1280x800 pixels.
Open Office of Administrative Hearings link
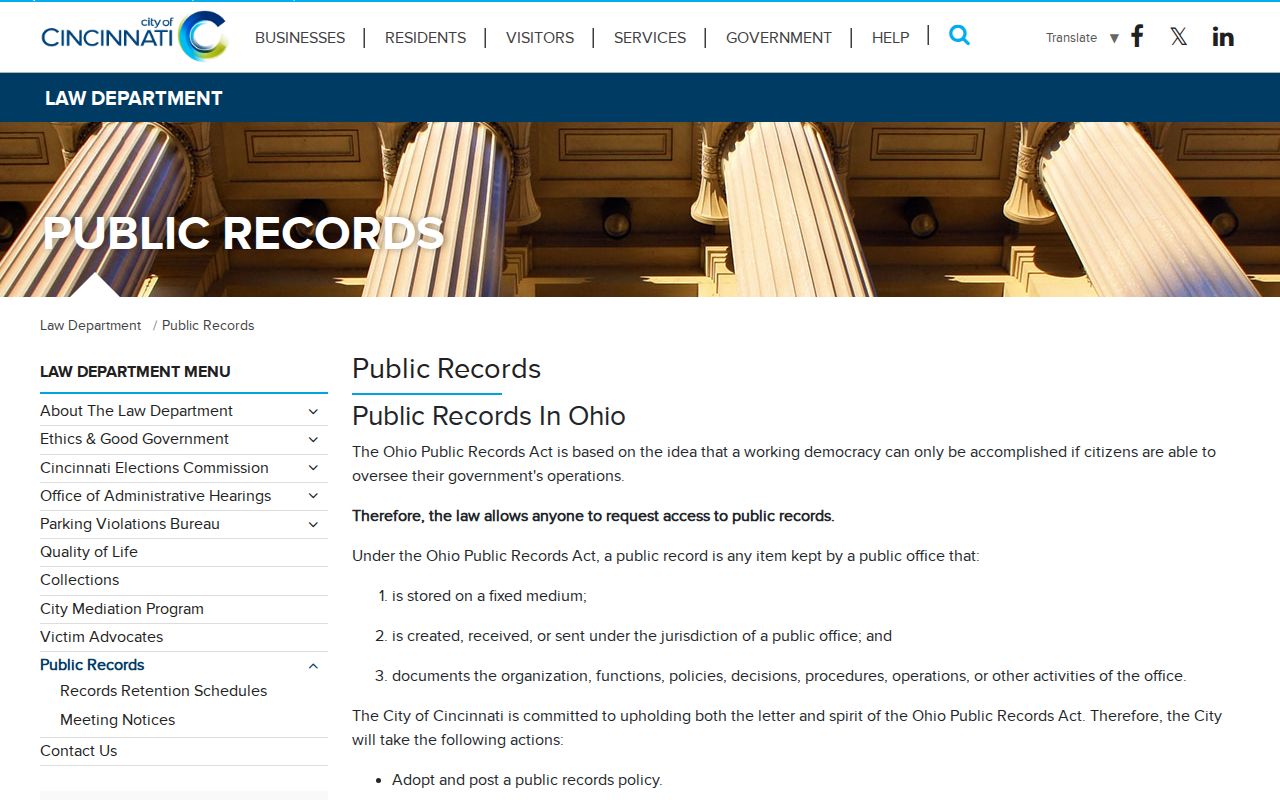pyautogui.click(x=155, y=496)
